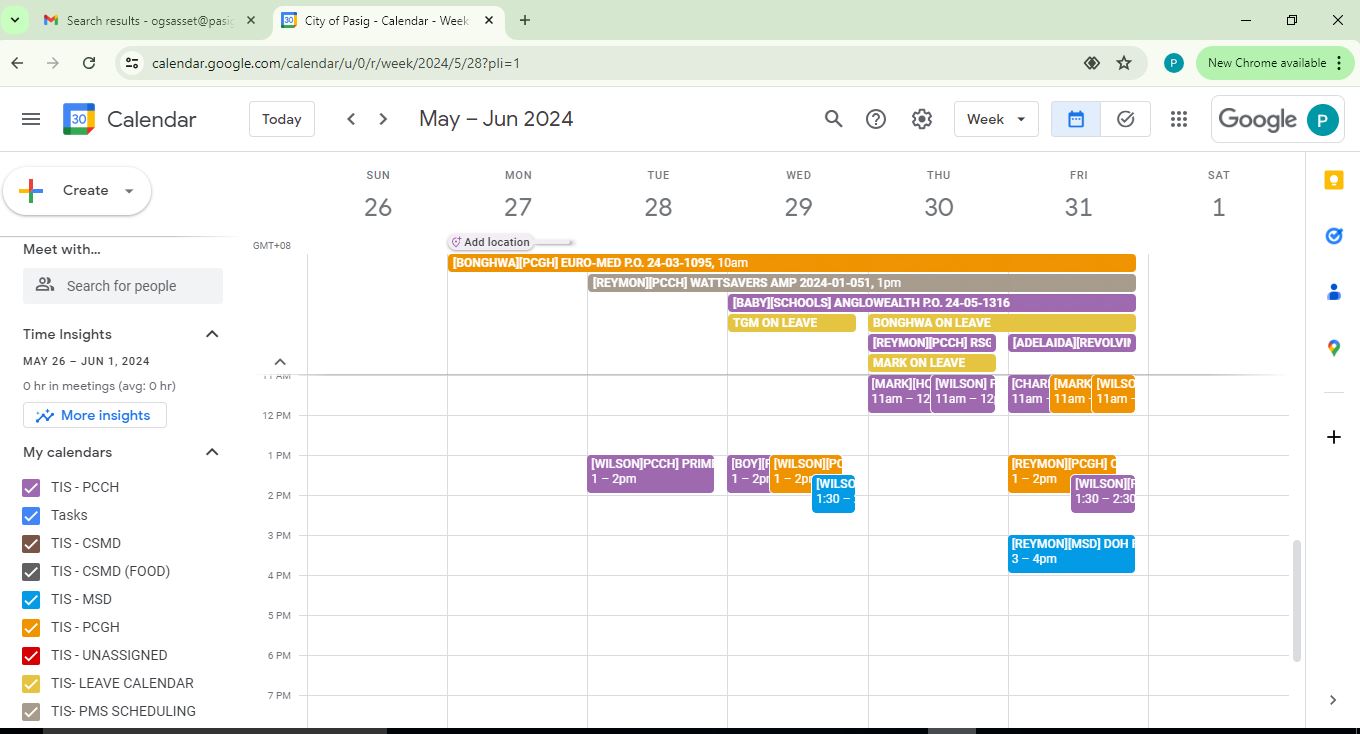Open BONGHWA PCGH EURO-MED all-day event
Screen dimensions: 1360x734
point(792,263)
